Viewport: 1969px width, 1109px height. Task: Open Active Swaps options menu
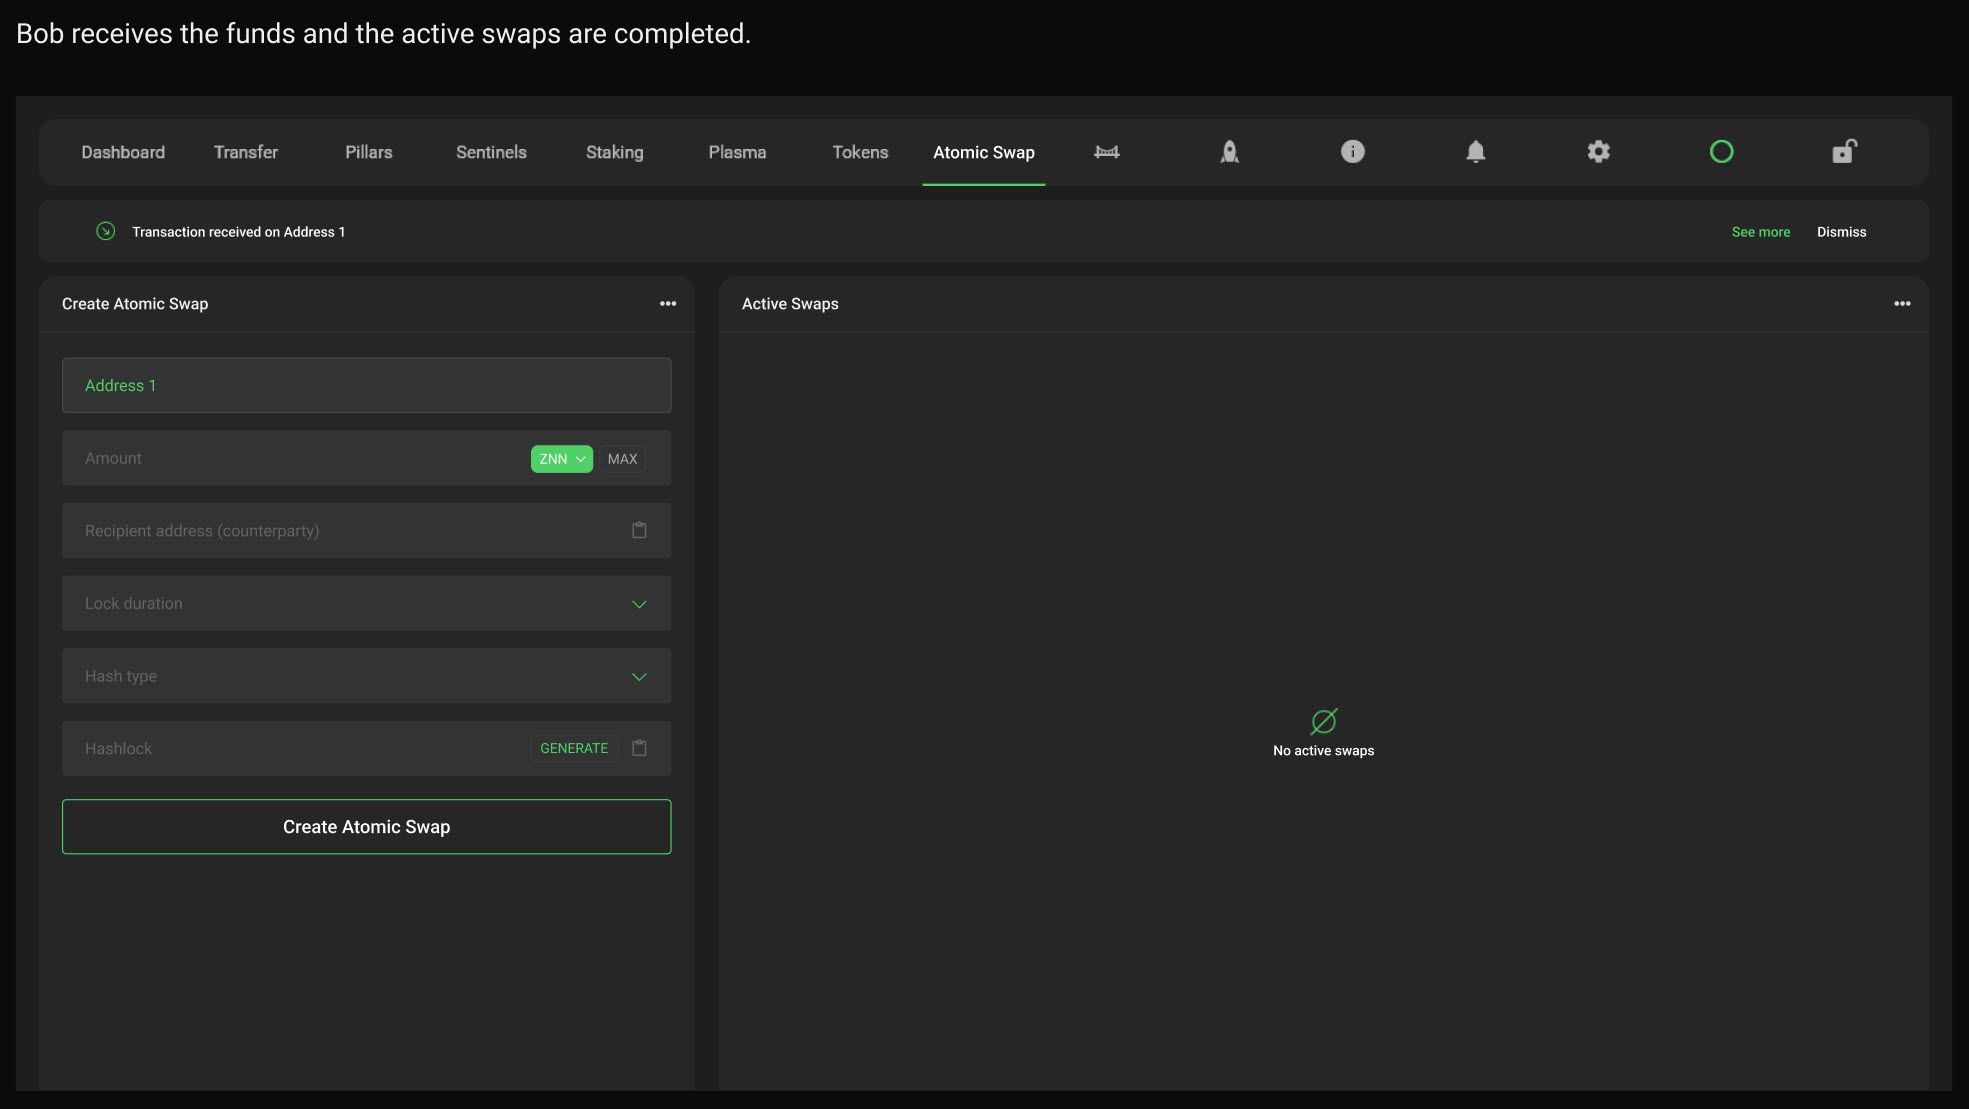coord(1902,304)
